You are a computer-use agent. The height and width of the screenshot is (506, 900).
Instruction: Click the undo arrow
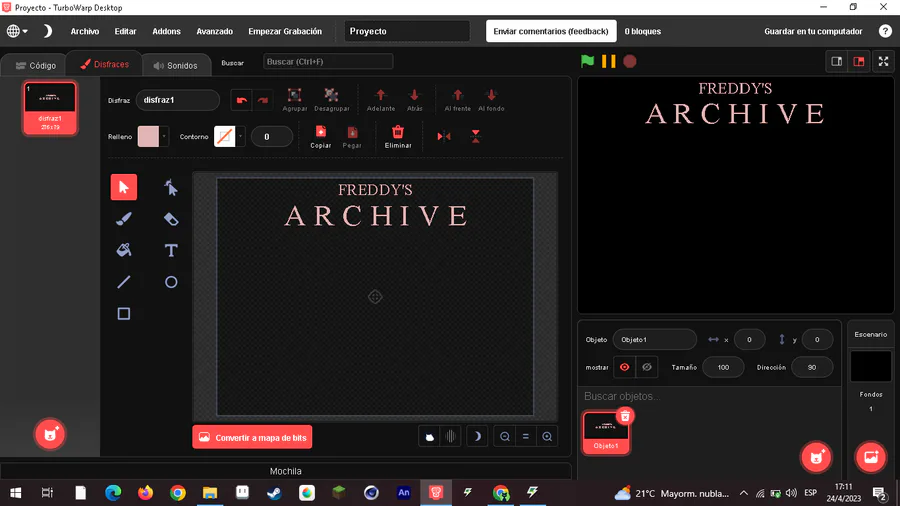(242, 100)
